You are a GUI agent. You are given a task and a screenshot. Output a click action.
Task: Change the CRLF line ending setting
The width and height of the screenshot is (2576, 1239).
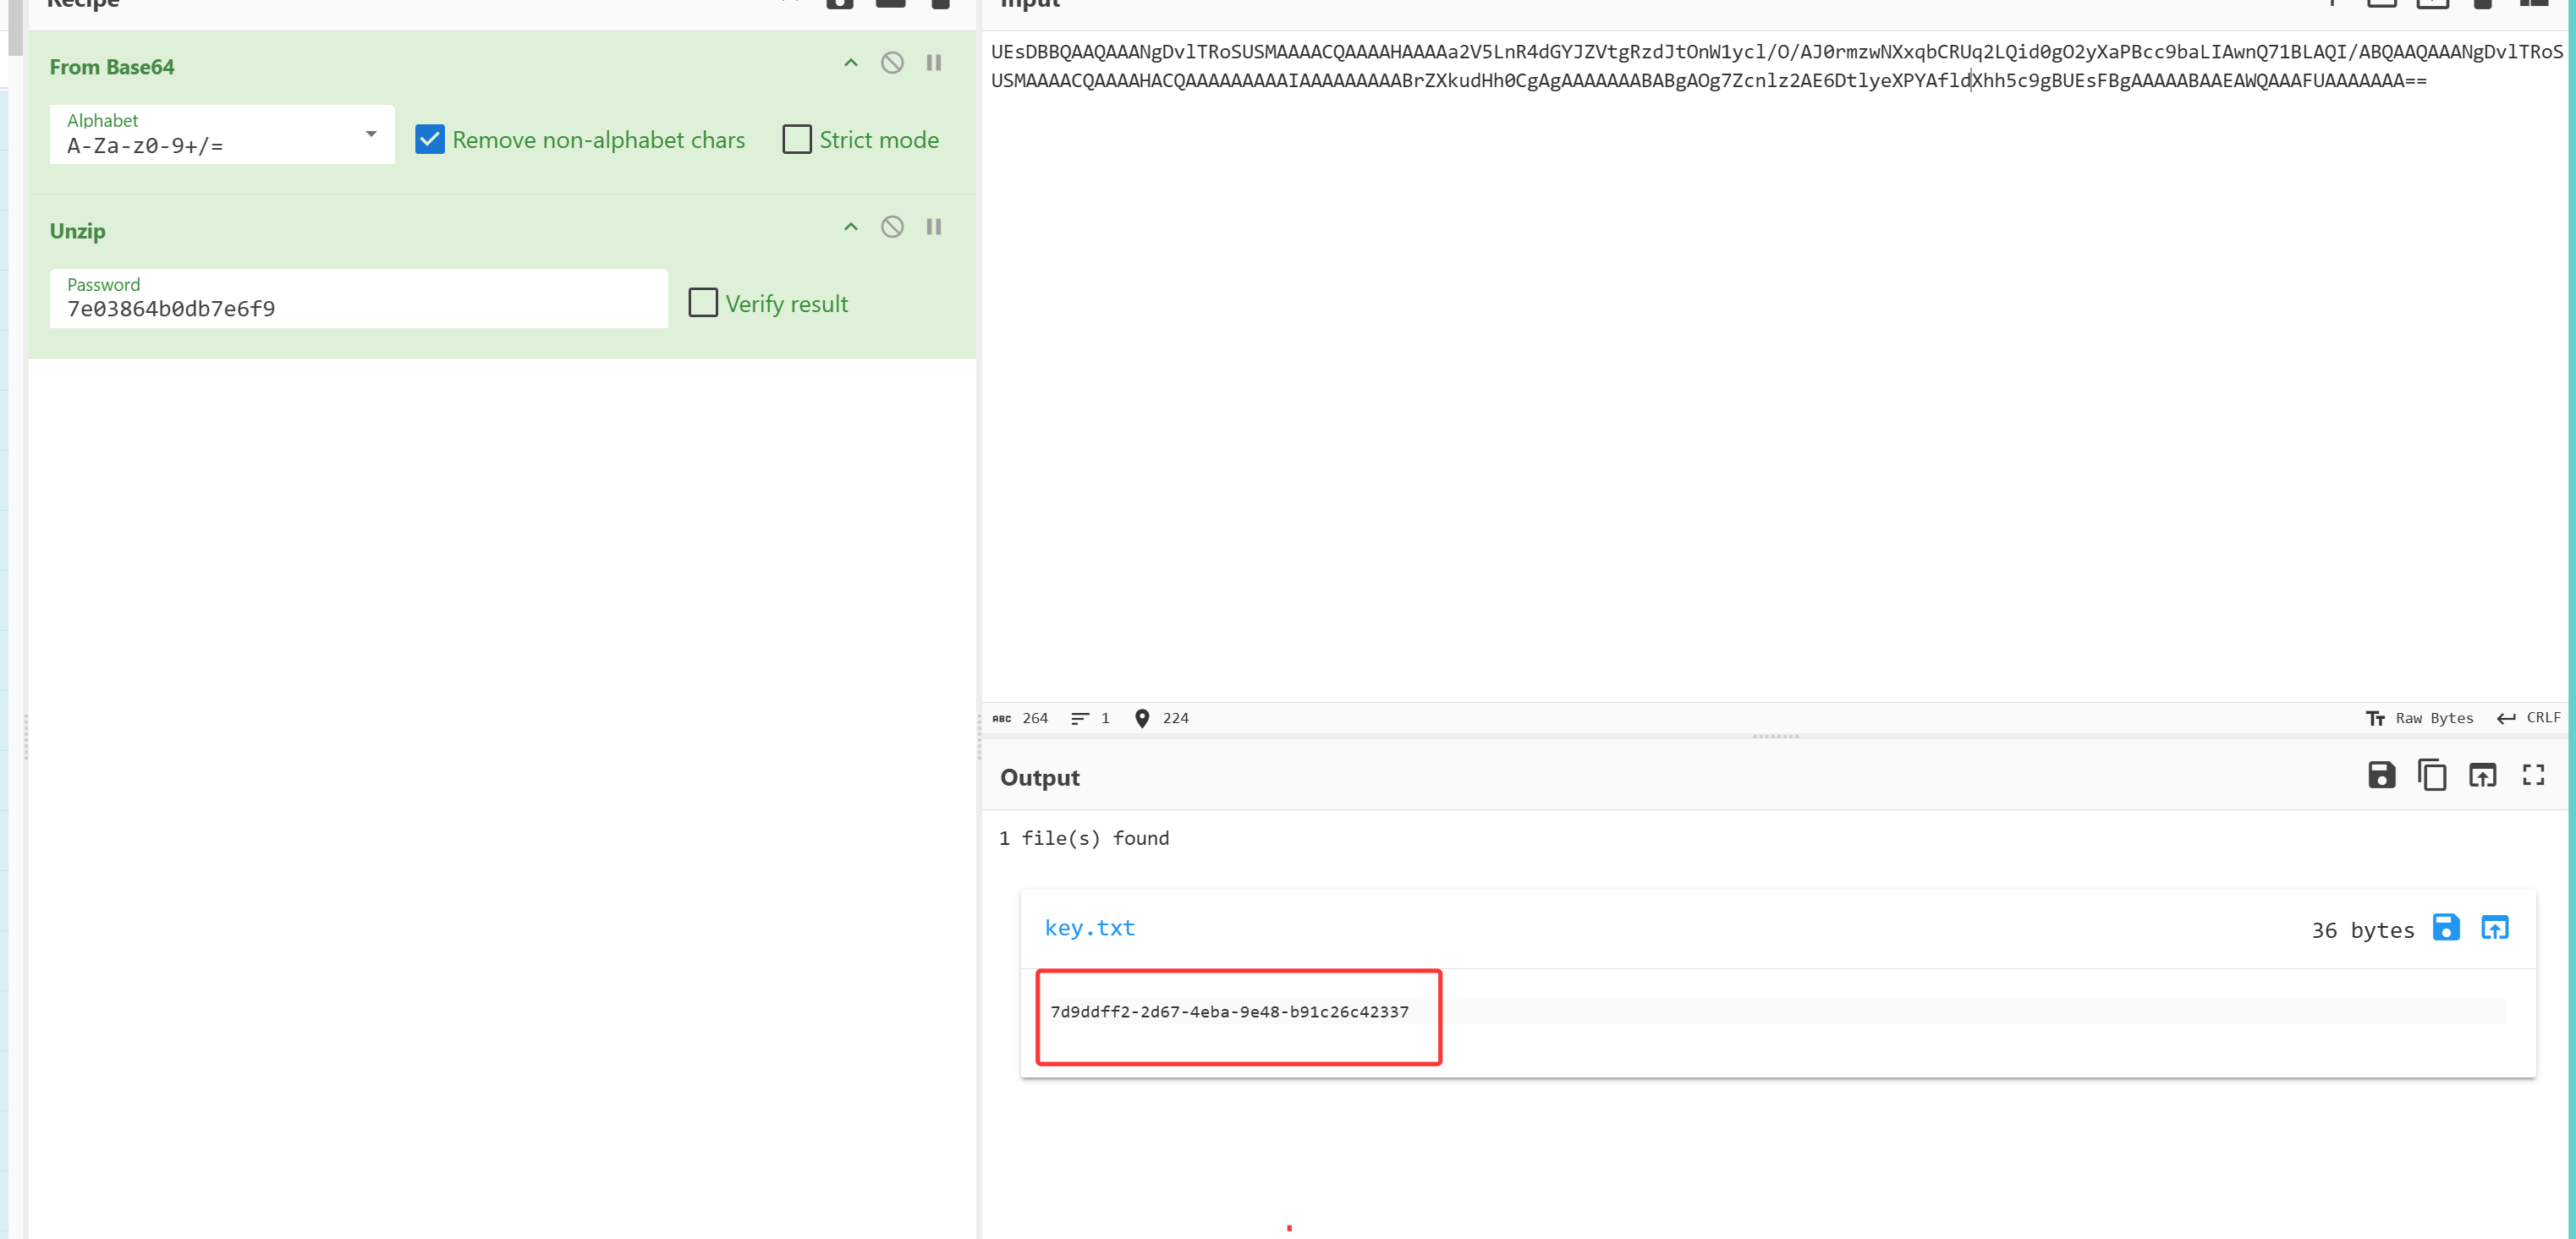tap(2529, 718)
